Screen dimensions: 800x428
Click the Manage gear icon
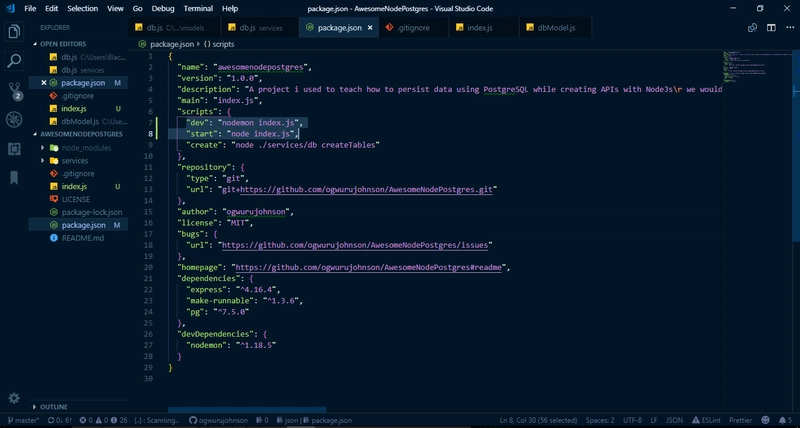[14, 398]
